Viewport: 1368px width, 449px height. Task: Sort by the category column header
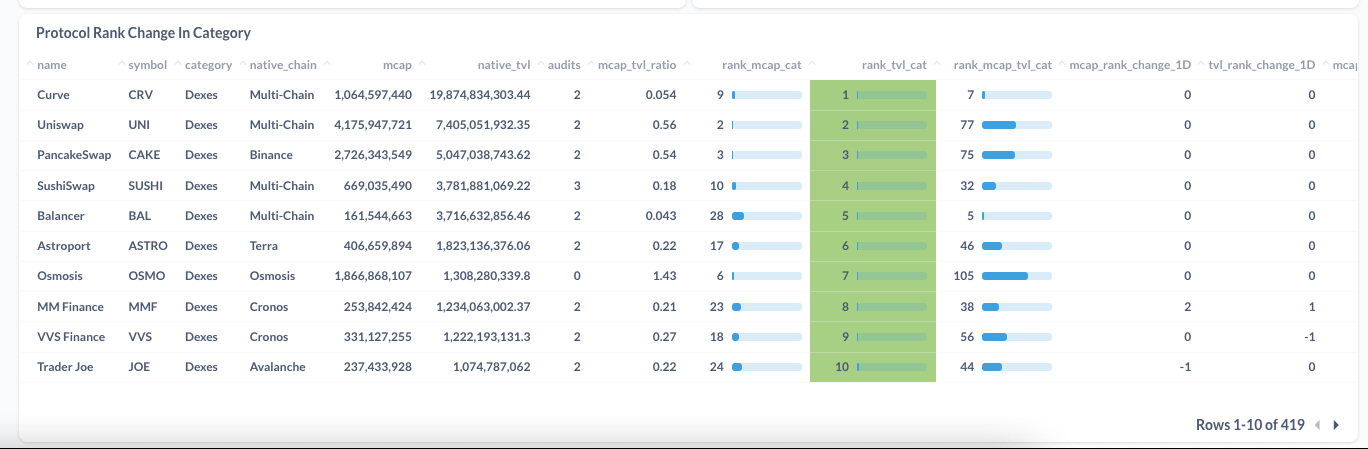[x=208, y=65]
